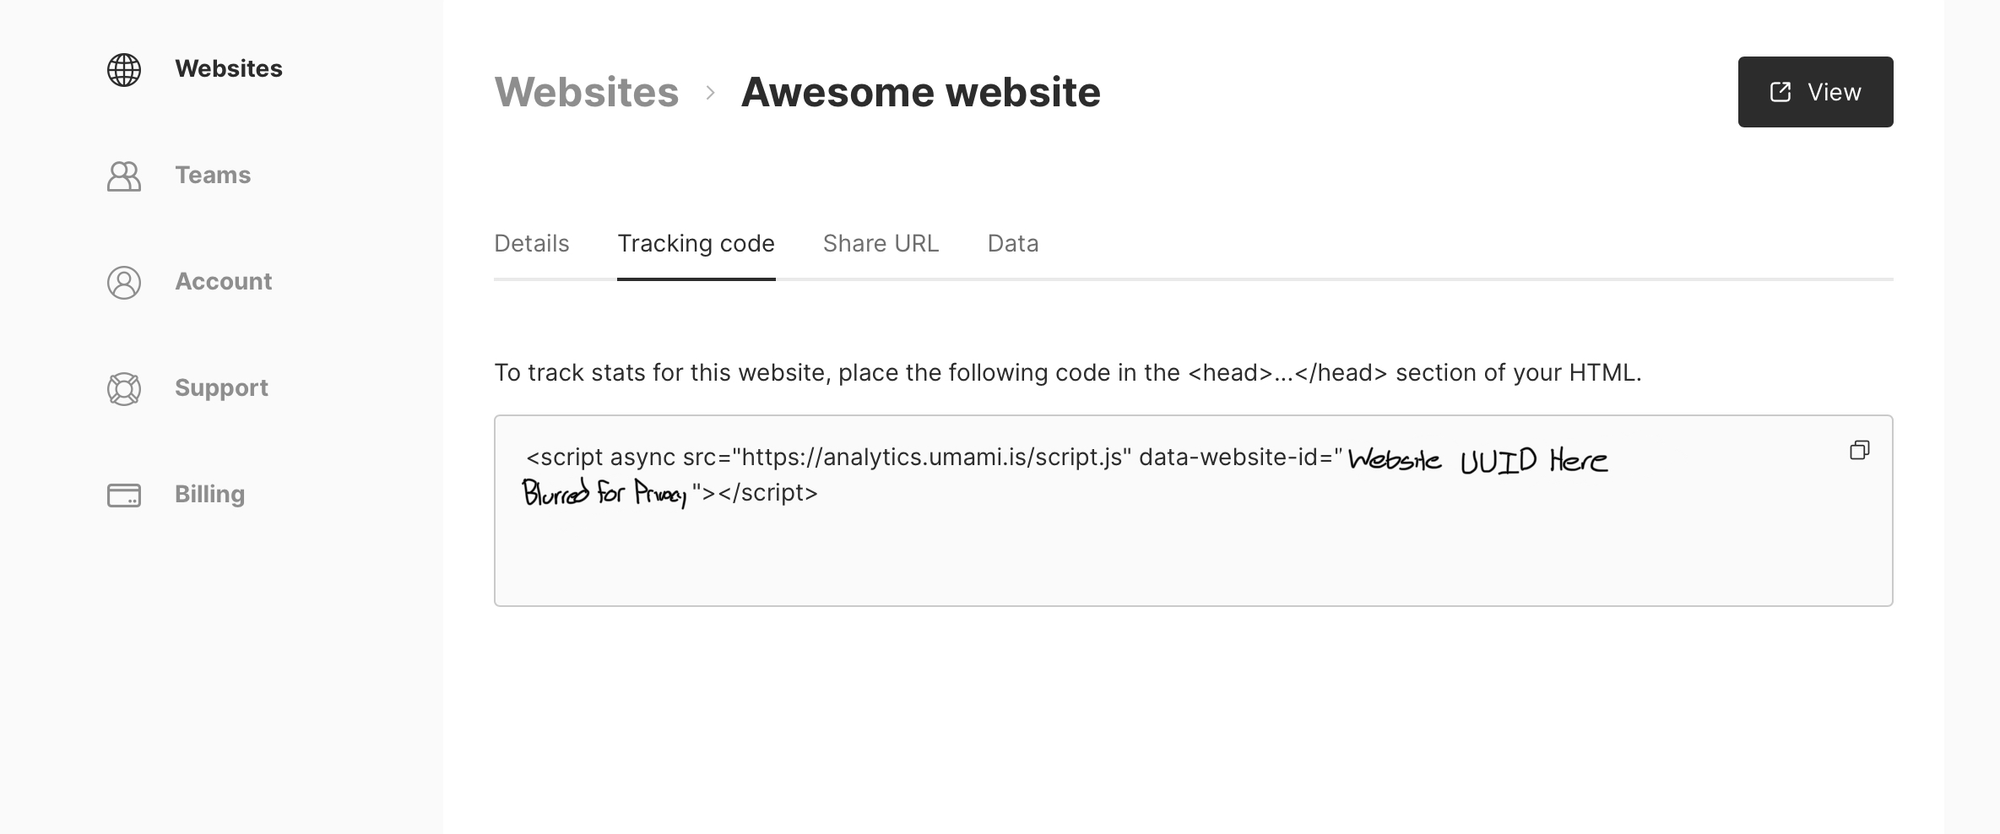Click the external-link icon in the View button

point(1779,91)
